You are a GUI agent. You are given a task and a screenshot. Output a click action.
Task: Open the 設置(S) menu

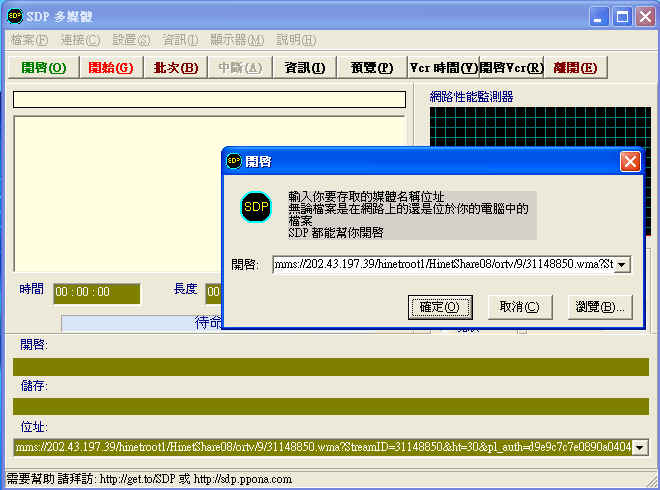pyautogui.click(x=131, y=40)
